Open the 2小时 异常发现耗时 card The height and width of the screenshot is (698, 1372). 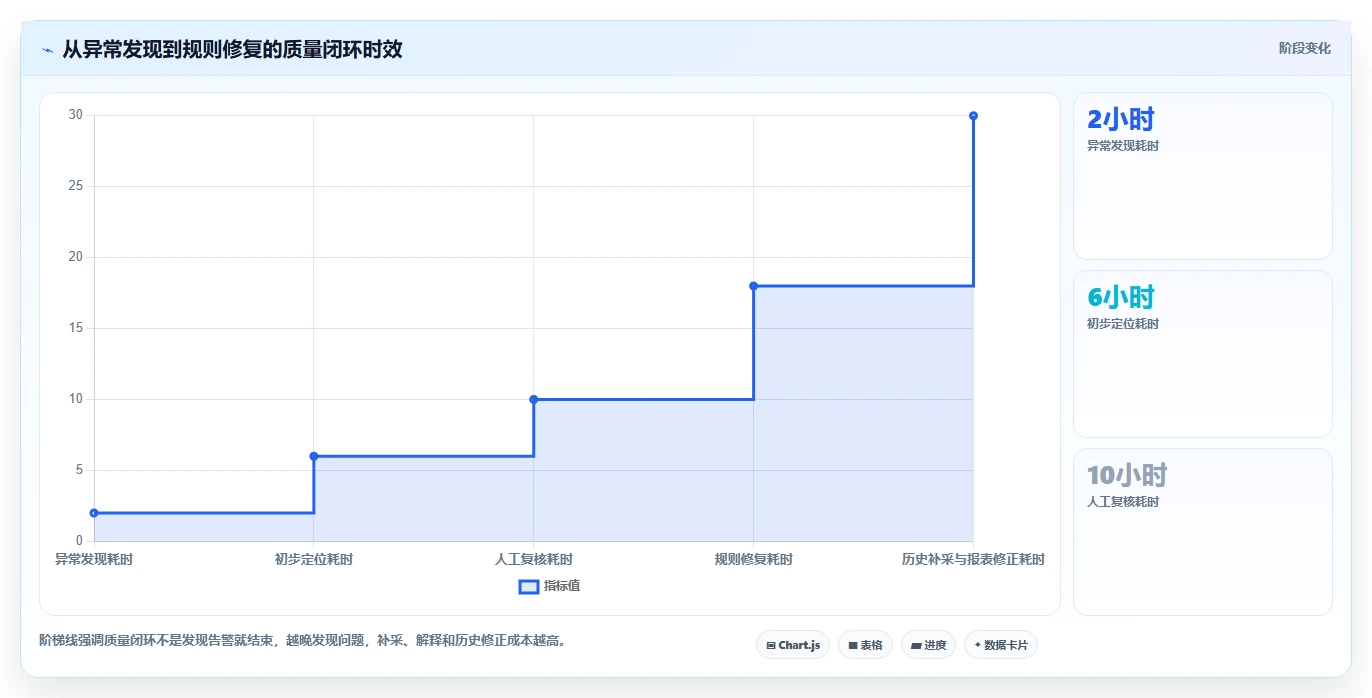tap(1202, 176)
